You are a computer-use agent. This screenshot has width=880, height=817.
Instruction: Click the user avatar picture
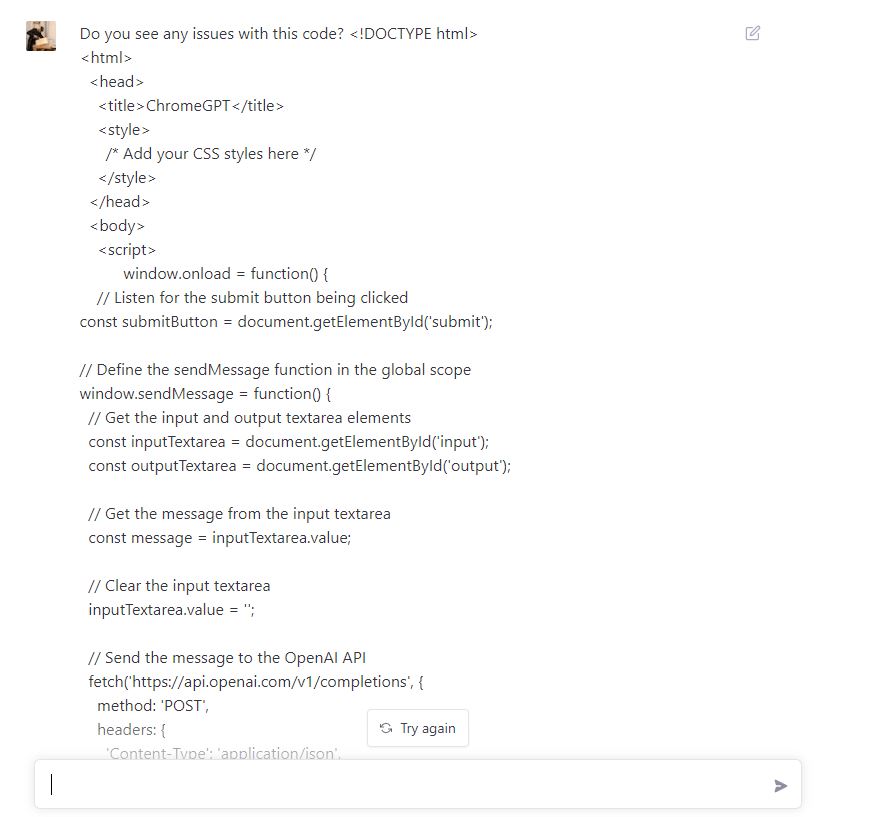pos(41,36)
